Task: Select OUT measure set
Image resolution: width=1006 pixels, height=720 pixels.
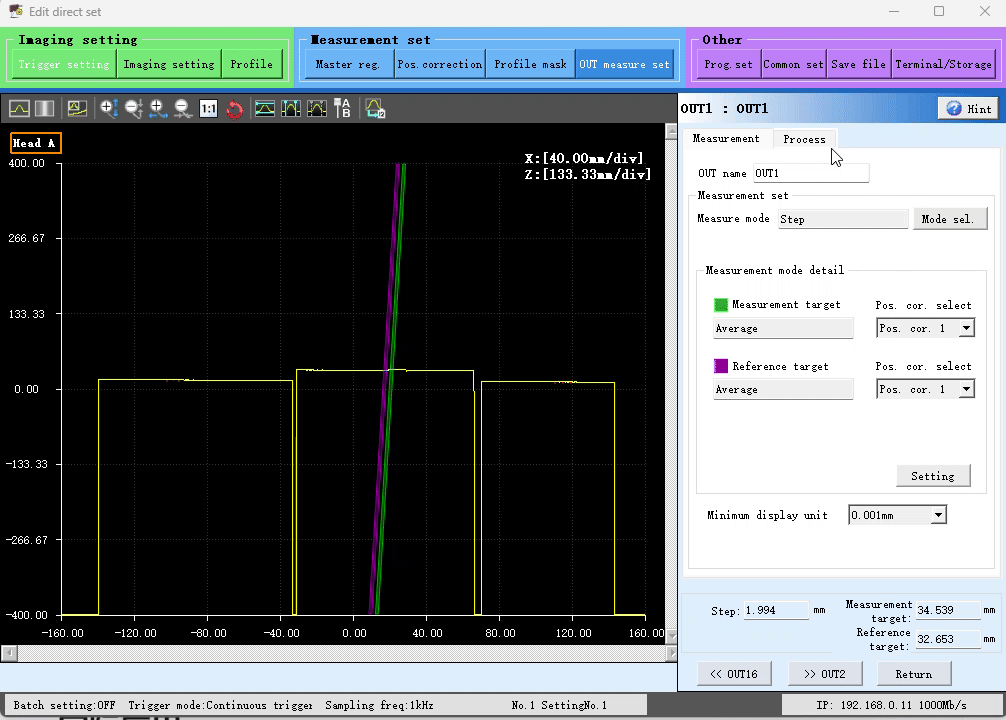Action: [x=624, y=64]
